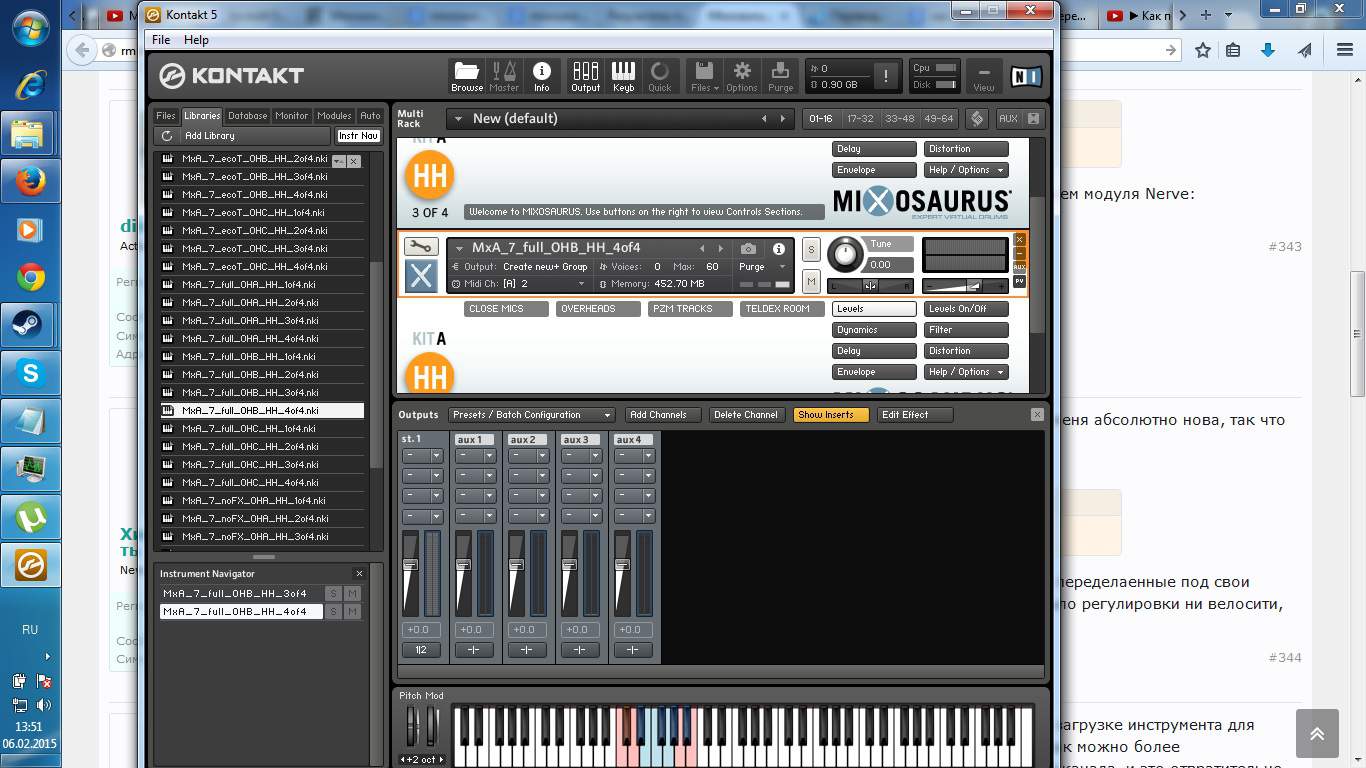
Task: Switch to the Database tab
Action: point(247,116)
